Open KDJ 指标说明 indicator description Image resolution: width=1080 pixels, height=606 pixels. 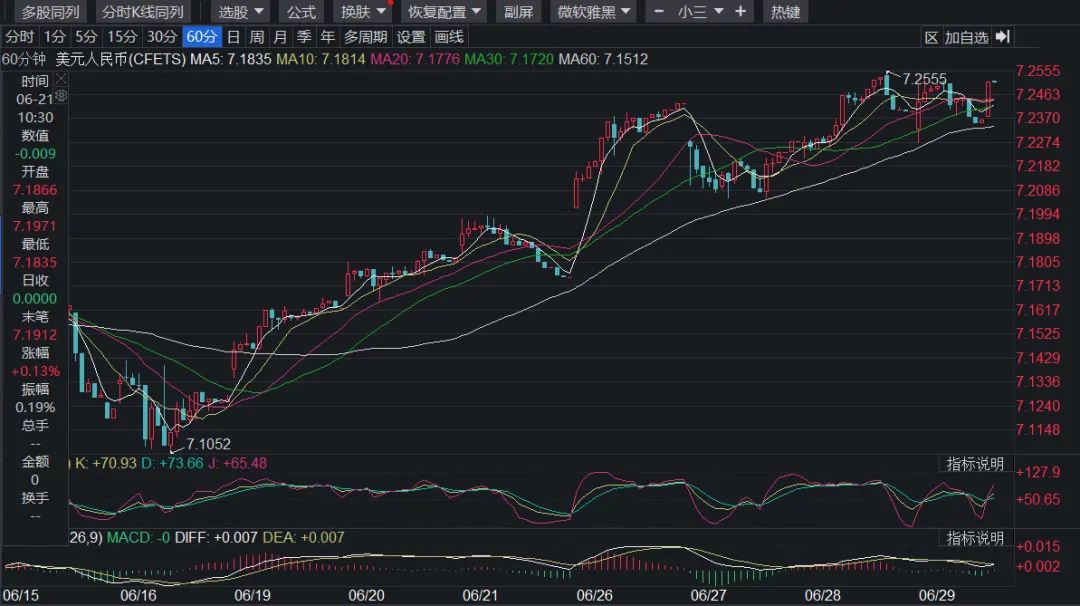975,464
